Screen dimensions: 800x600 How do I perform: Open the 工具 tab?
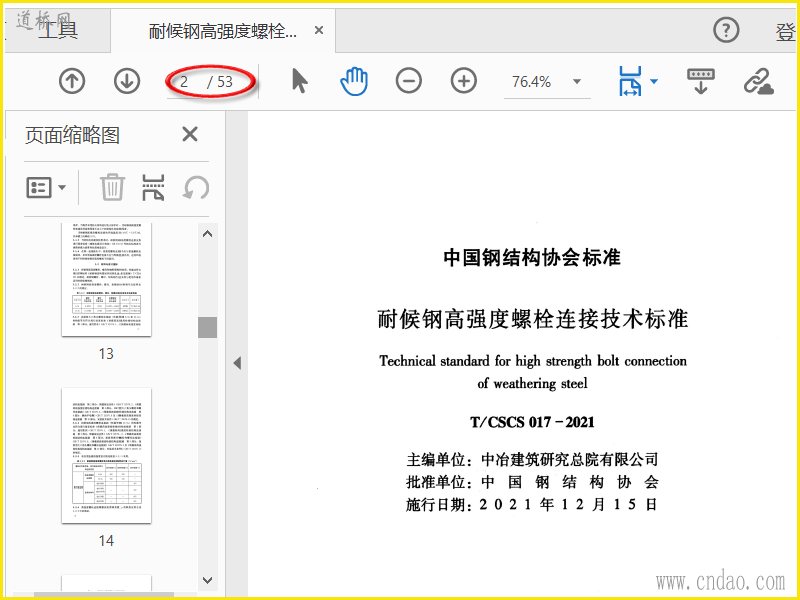tap(58, 30)
